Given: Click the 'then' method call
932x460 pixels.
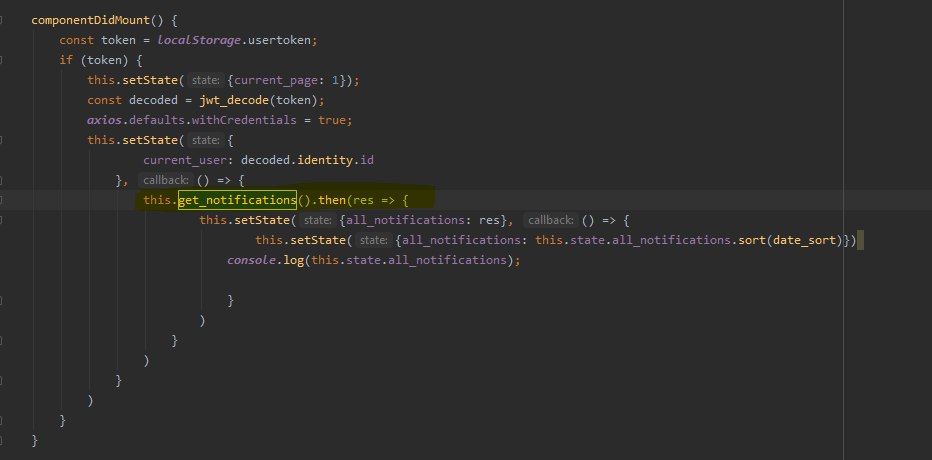Looking at the screenshot, I should (x=332, y=200).
